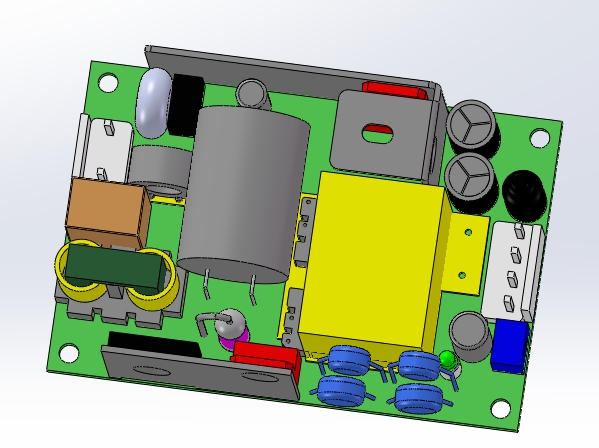Click the upper-right blue disc capacitor
The height and width of the screenshot is (448, 599).
click(x=419, y=366)
